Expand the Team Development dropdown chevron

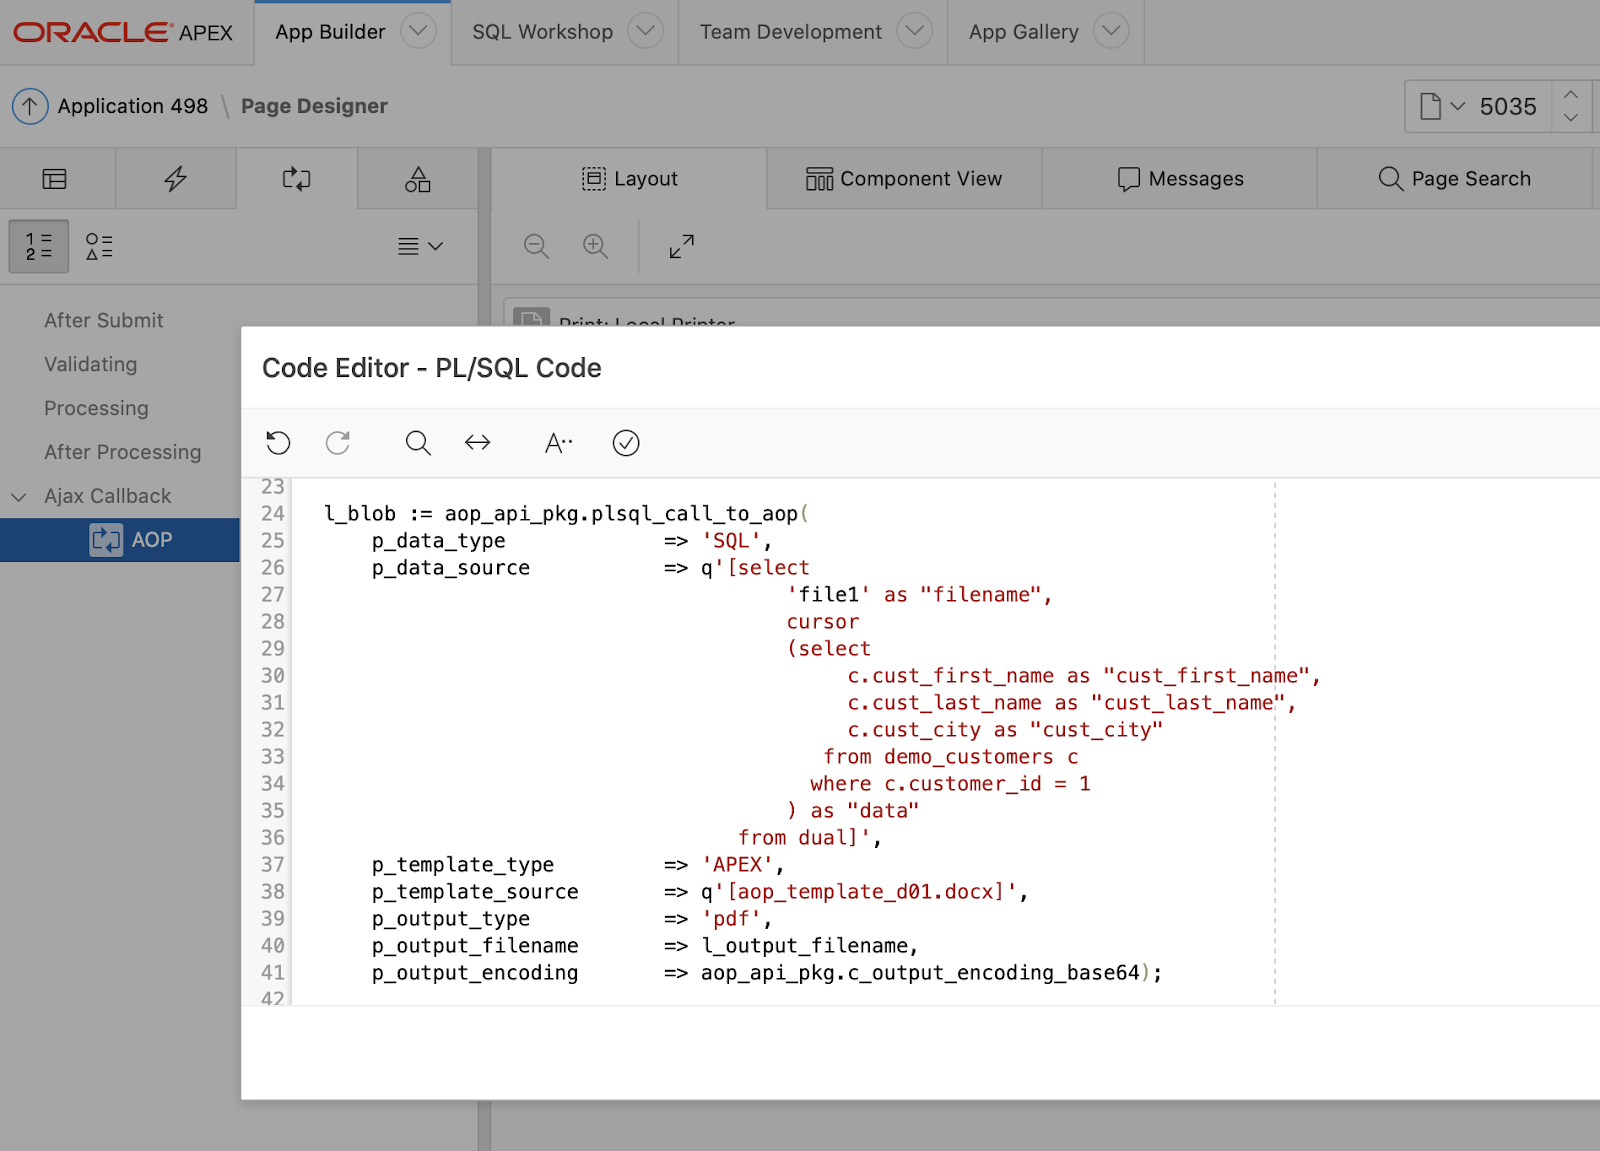point(914,31)
